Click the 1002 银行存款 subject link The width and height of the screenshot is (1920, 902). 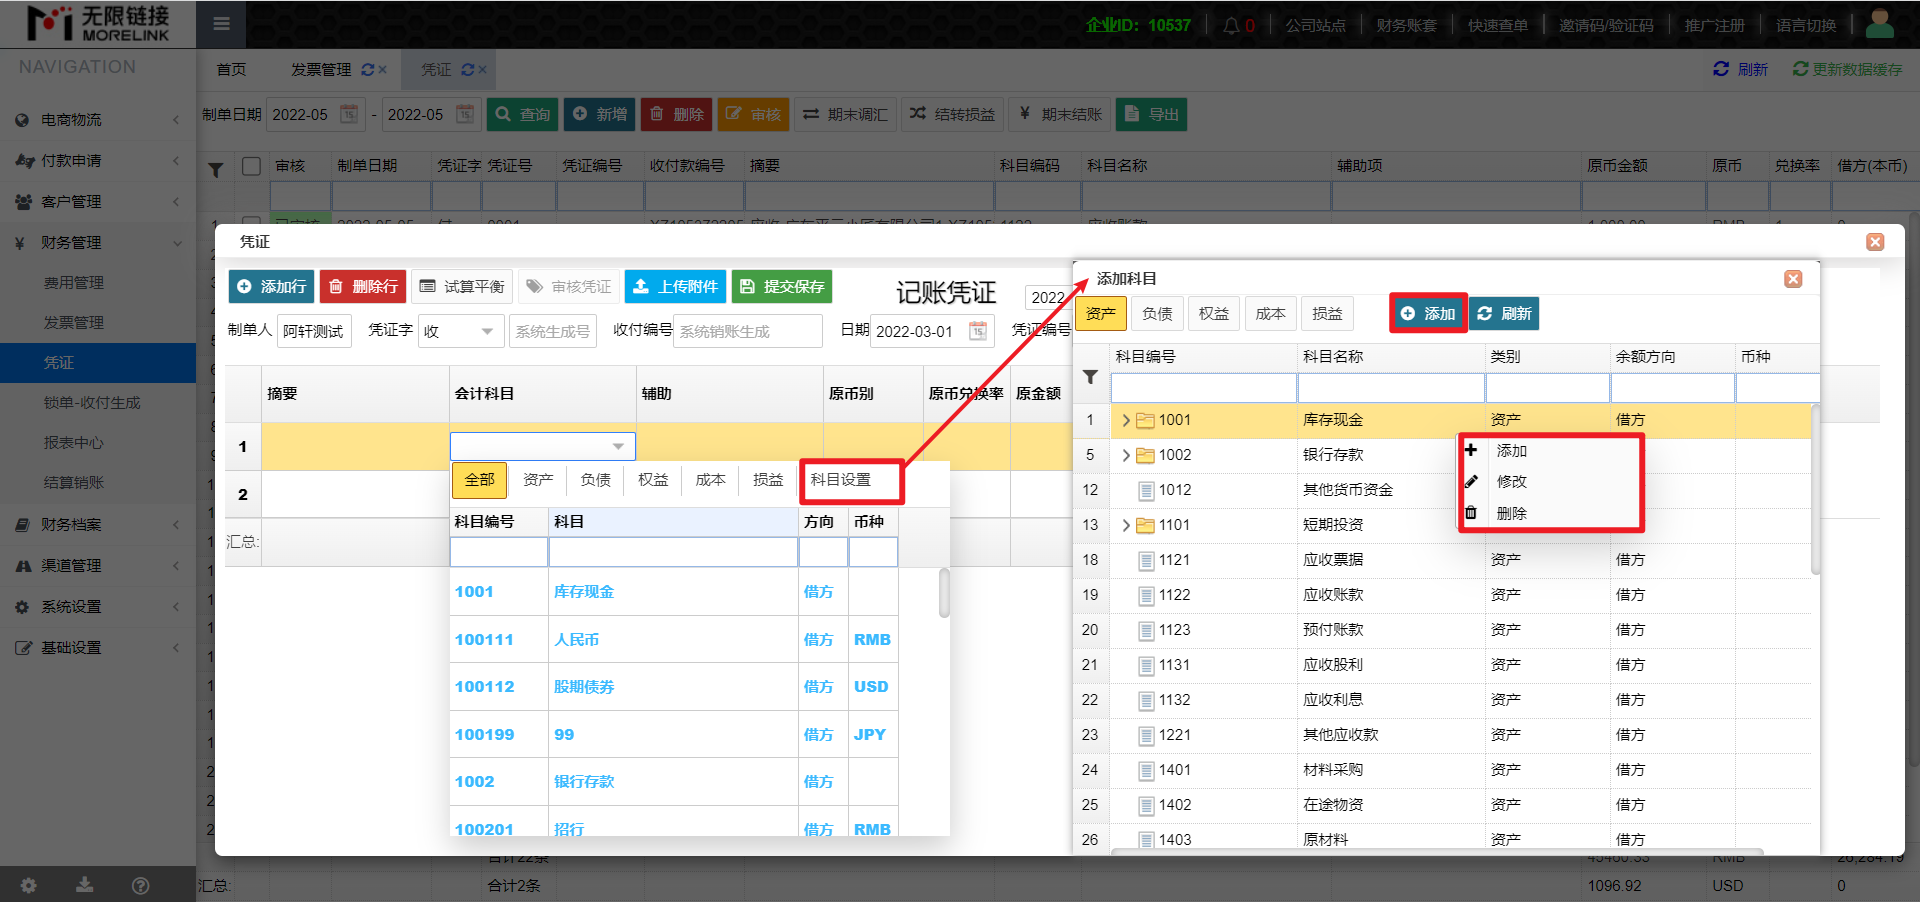[x=475, y=782]
